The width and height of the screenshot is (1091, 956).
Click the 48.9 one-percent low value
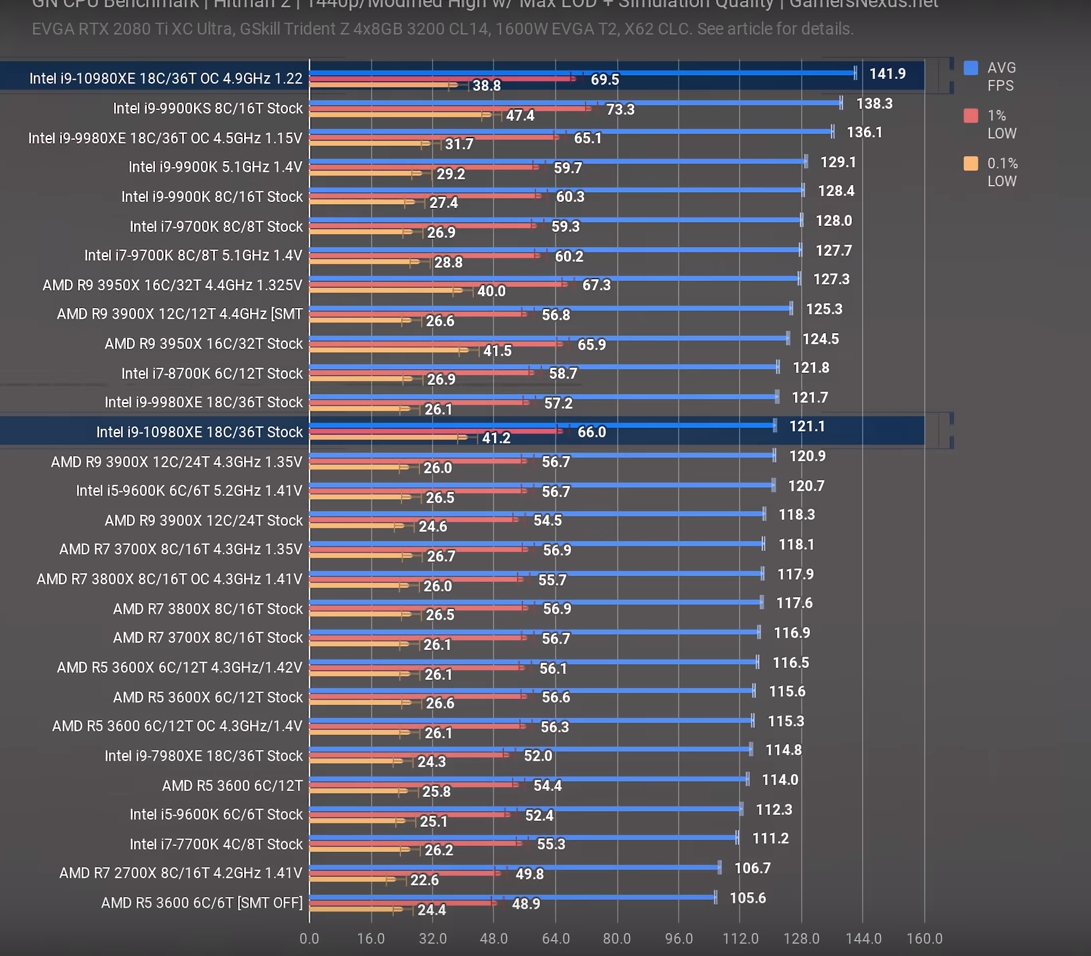[526, 904]
